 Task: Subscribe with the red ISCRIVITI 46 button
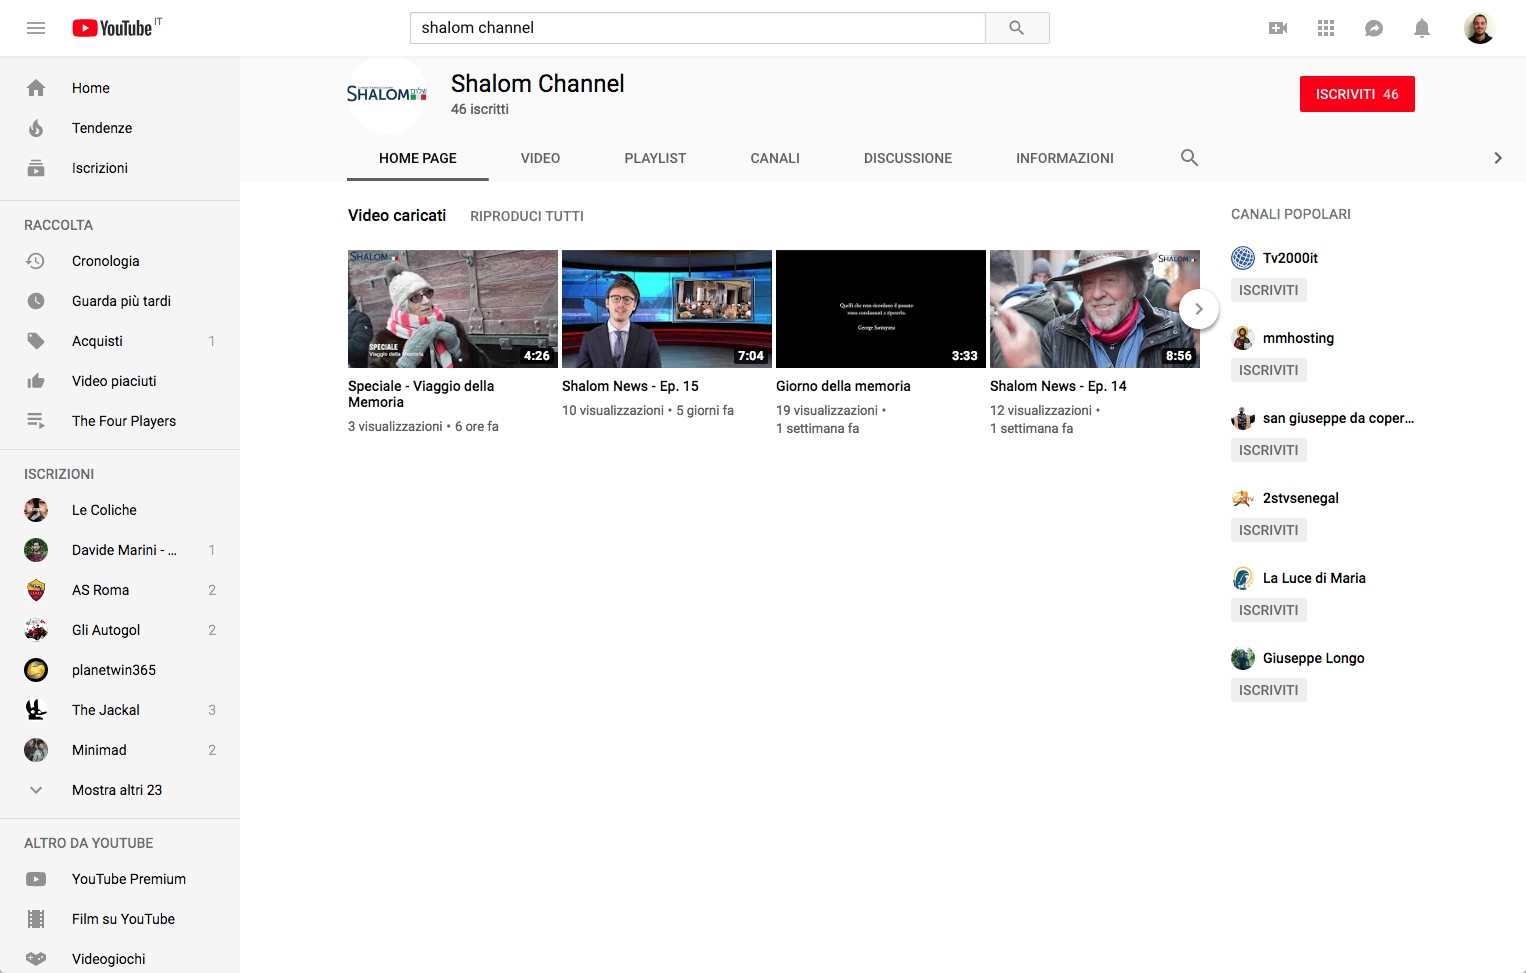point(1357,94)
